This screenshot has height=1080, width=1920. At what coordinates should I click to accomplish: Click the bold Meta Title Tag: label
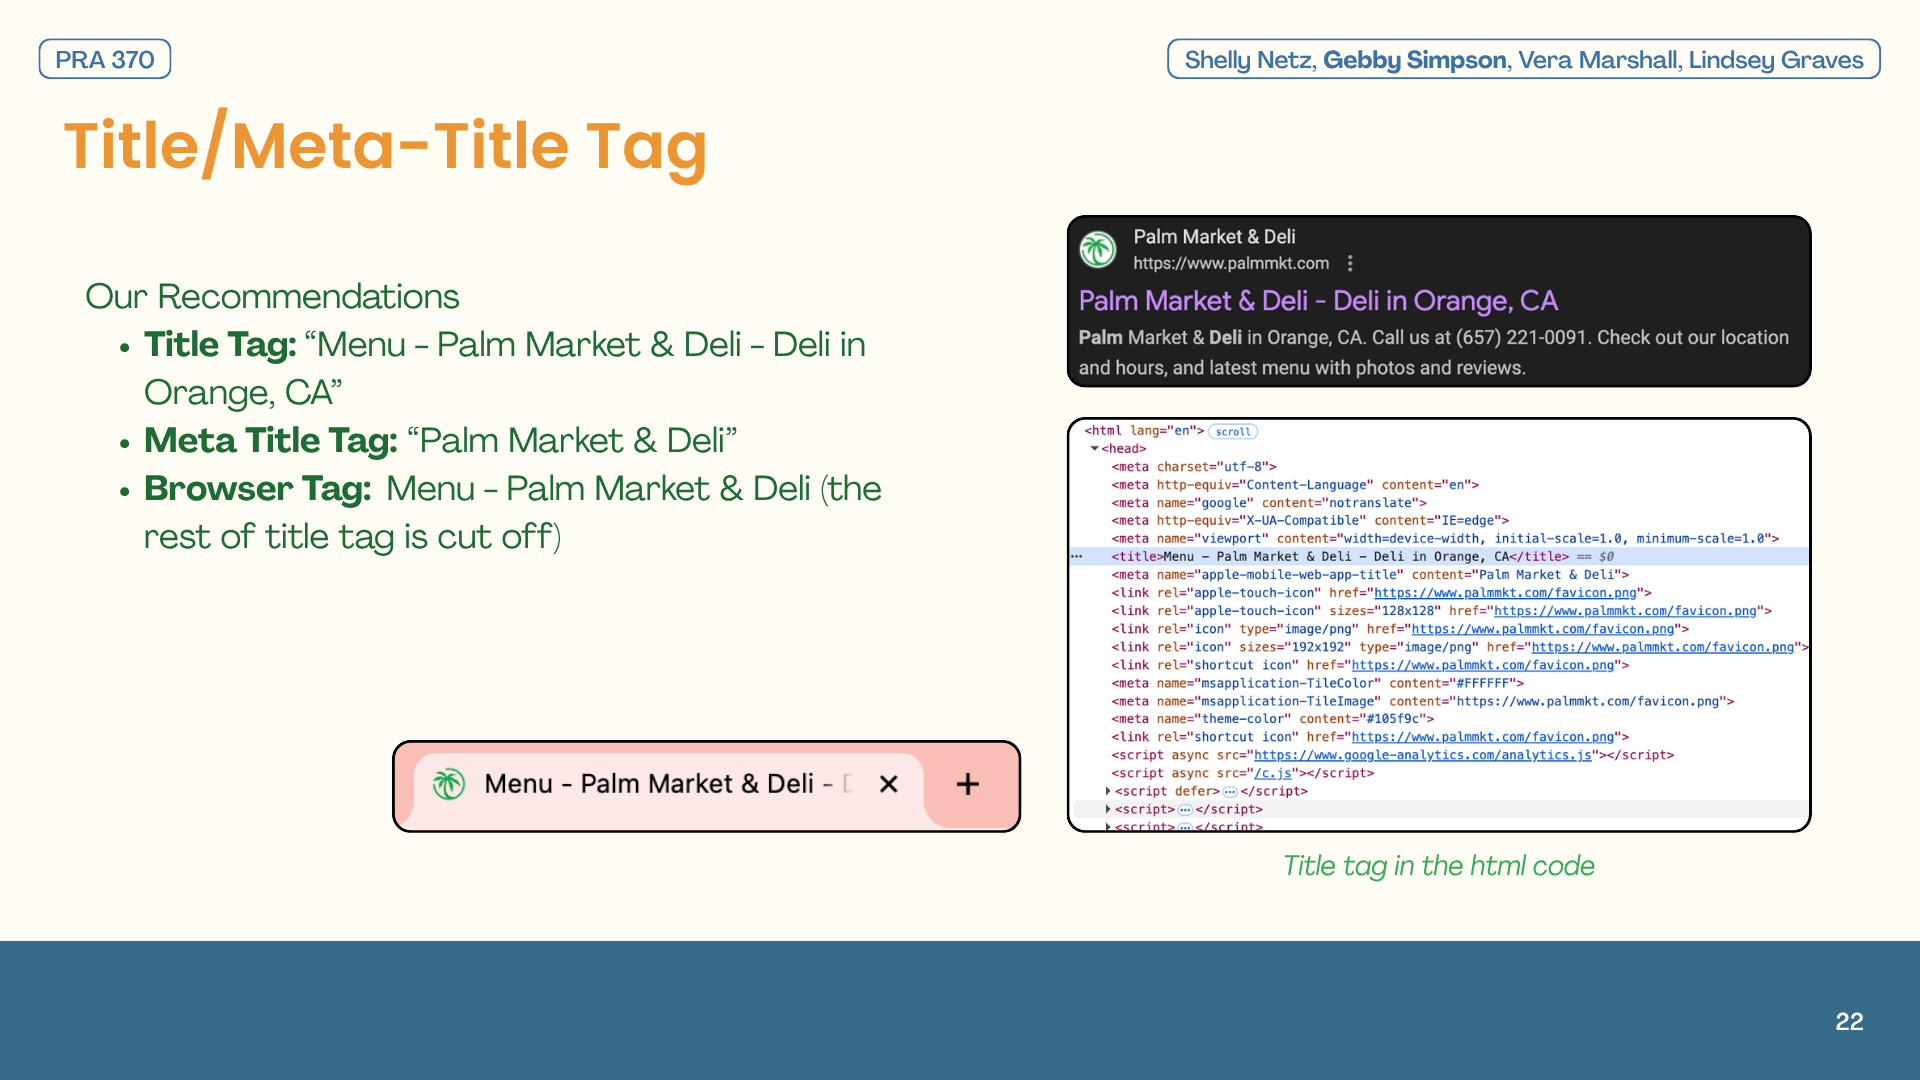click(x=271, y=440)
